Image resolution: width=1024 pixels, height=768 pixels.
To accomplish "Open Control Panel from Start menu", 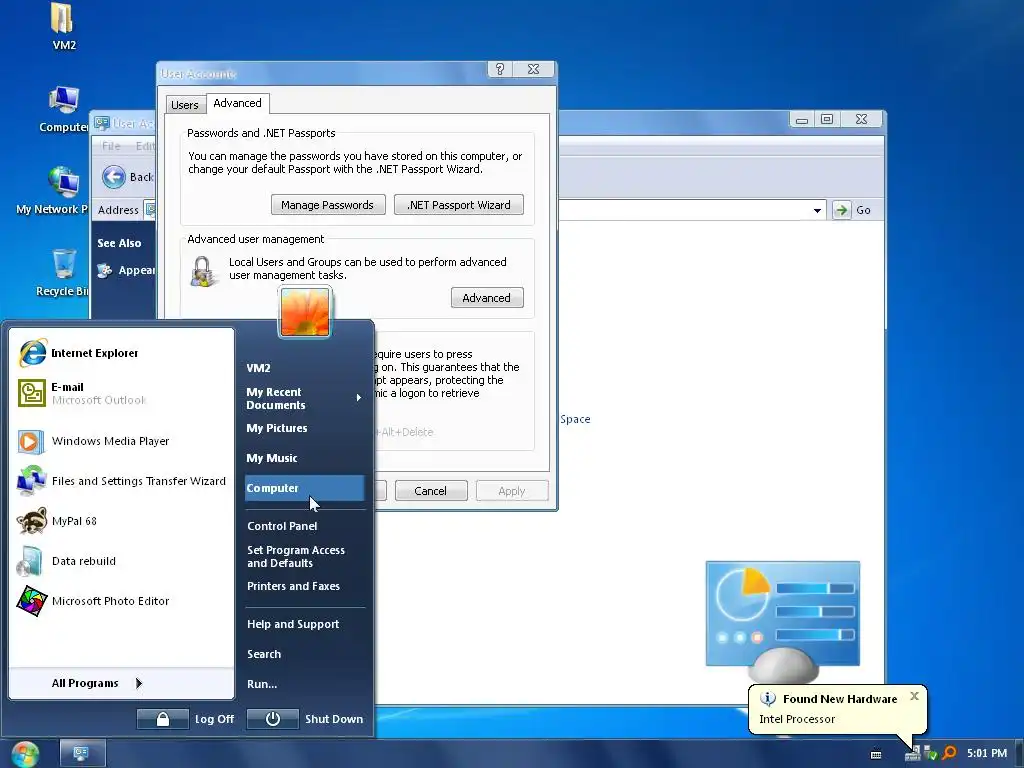I will 304,526.
